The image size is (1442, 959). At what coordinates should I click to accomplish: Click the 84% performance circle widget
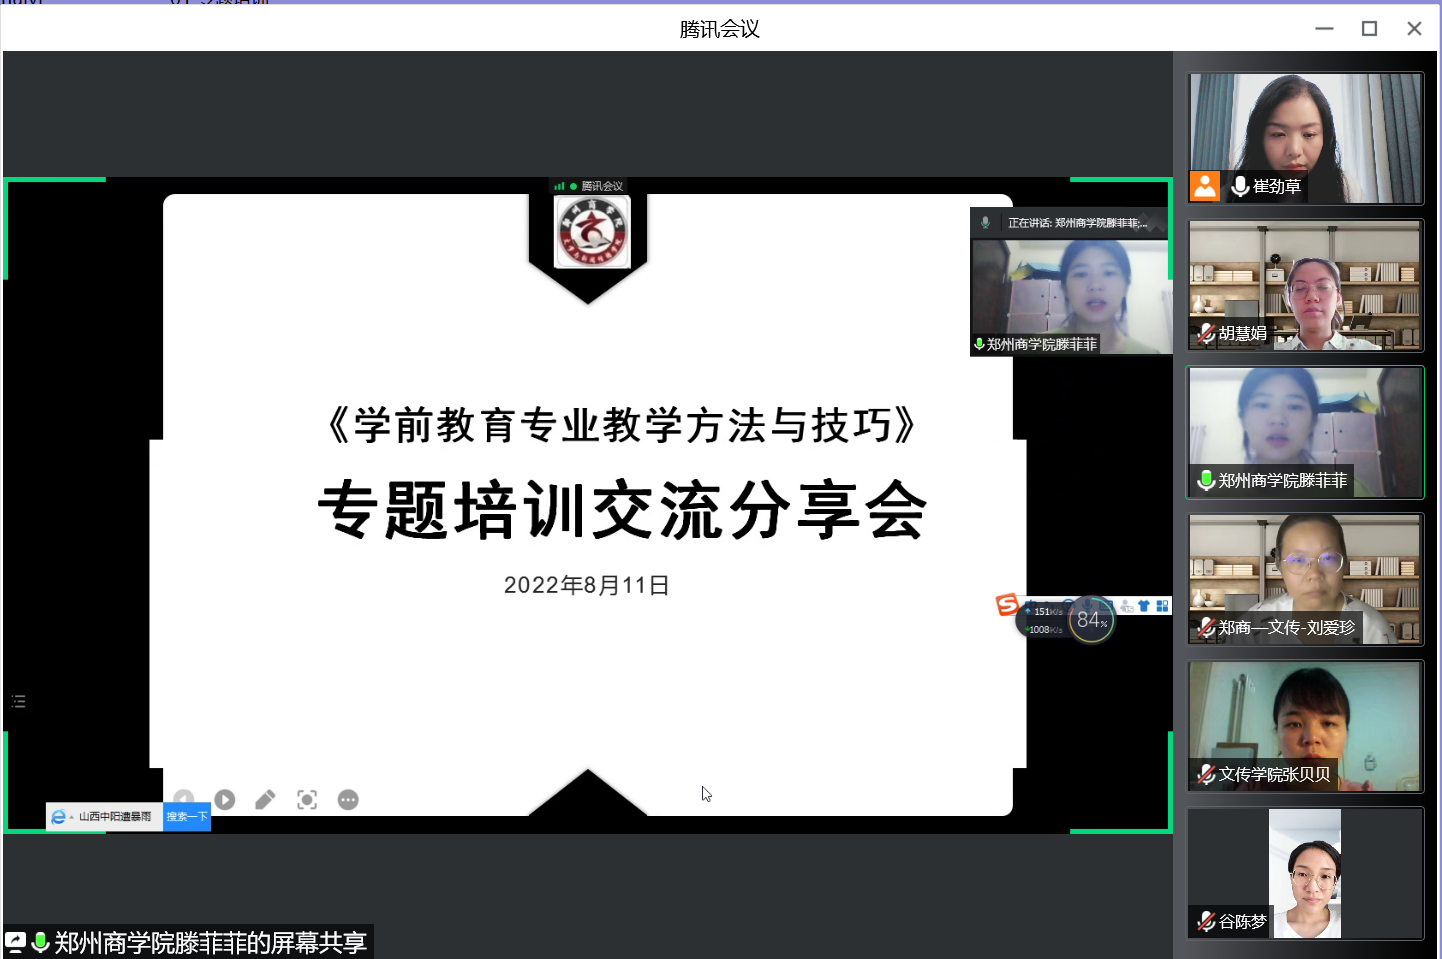pos(1091,621)
